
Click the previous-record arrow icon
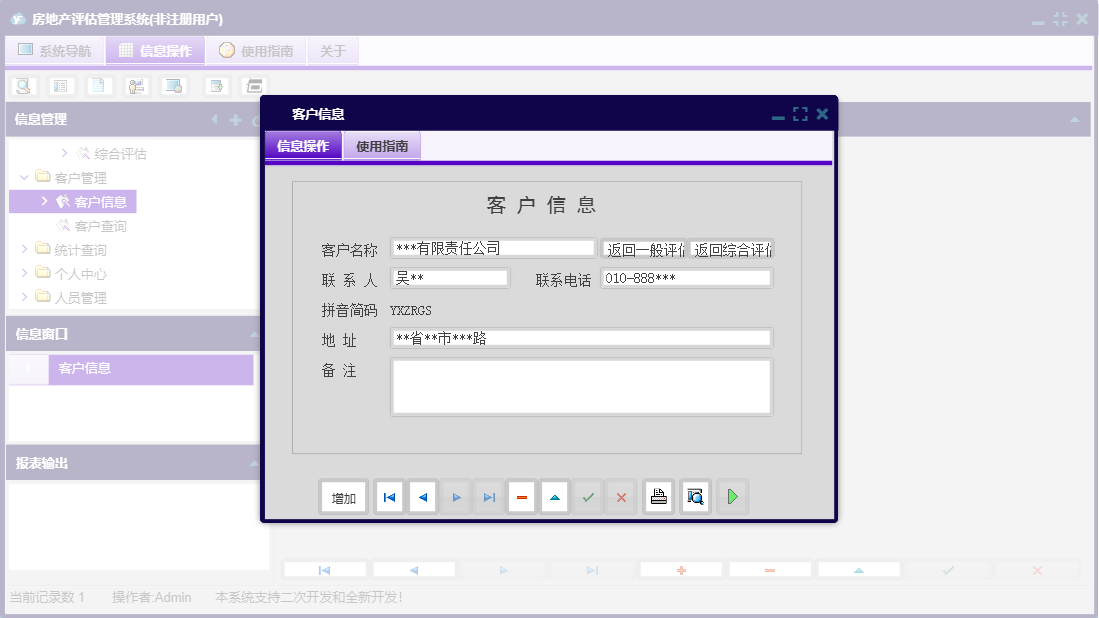click(x=422, y=496)
